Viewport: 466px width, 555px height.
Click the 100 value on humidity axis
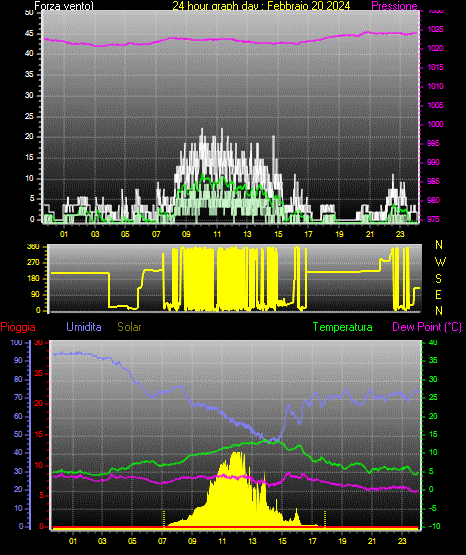[17, 343]
